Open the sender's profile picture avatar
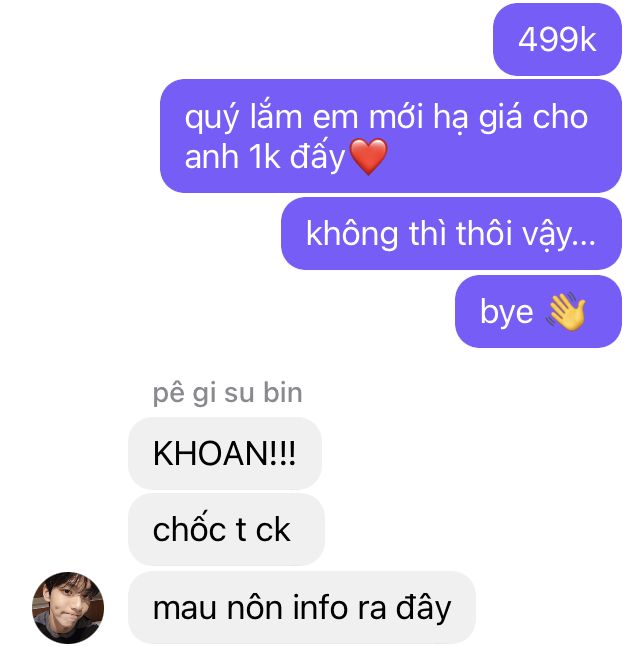This screenshot has width=642, height=647. click(x=68, y=607)
